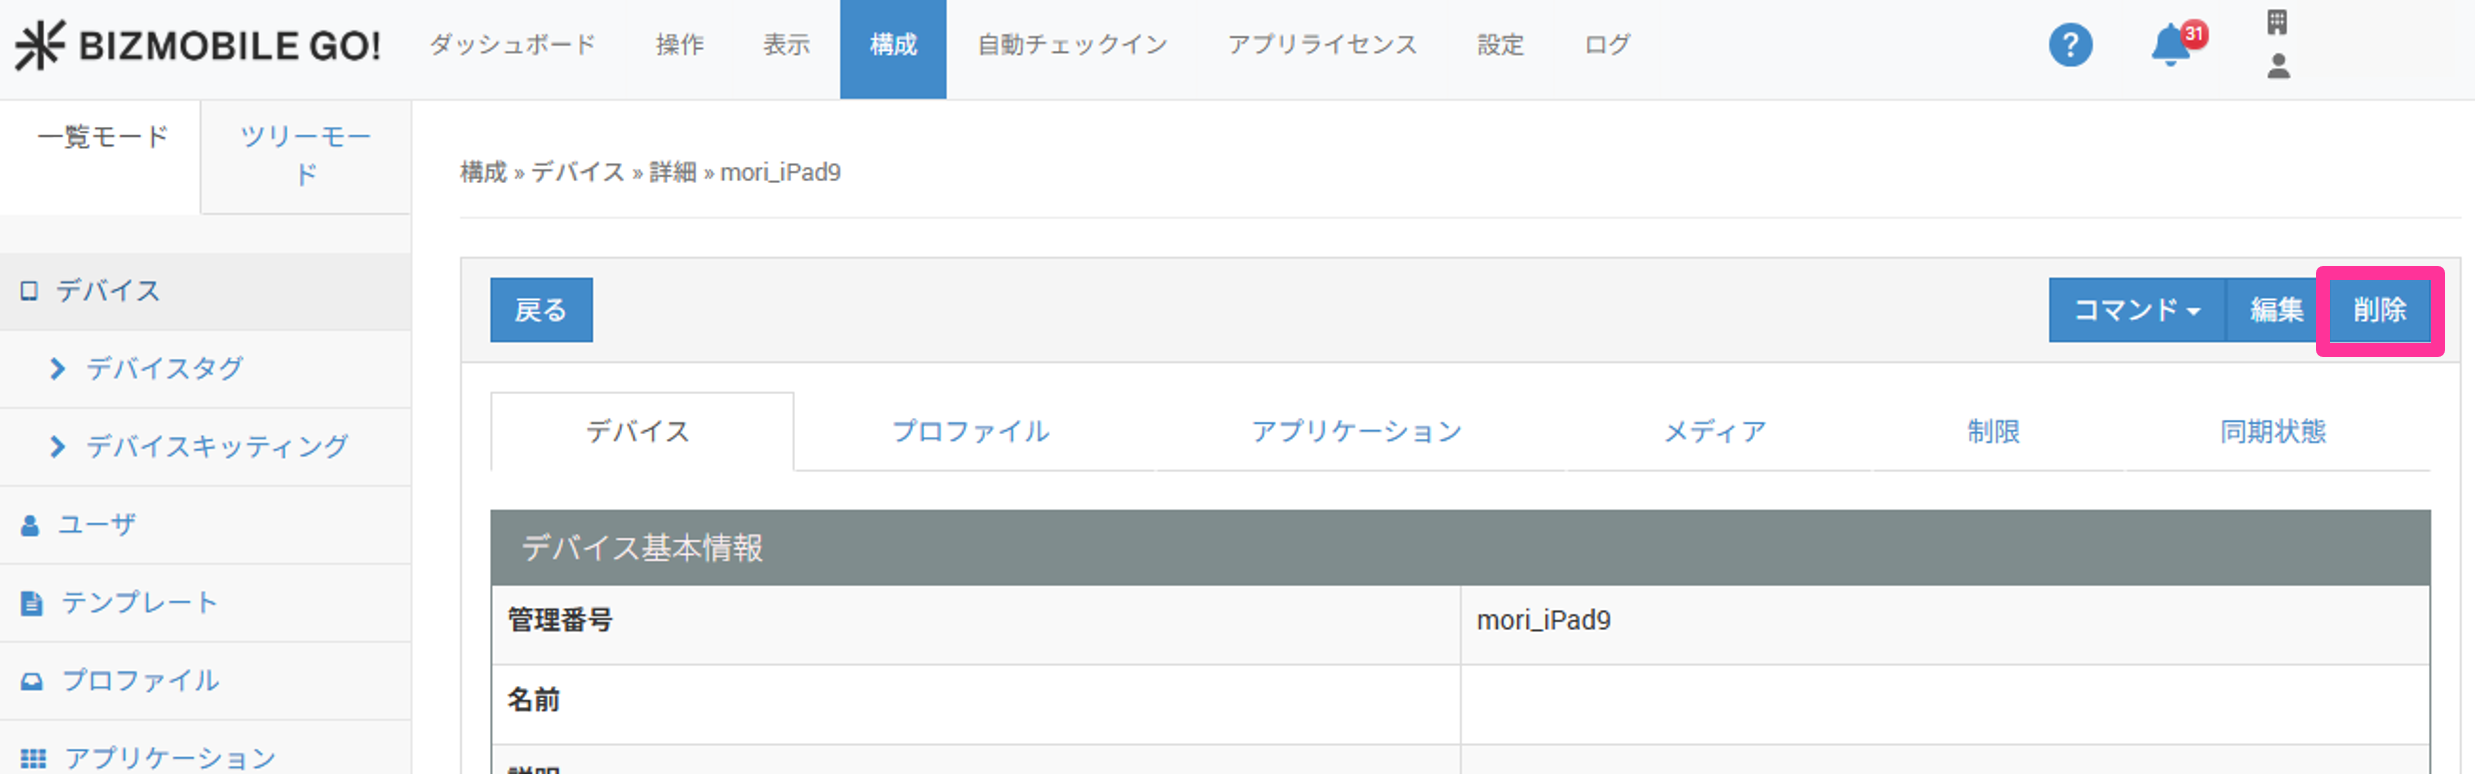Click the BizMobile Go! logo
Screen dimensions: 2475x774
point(198,46)
